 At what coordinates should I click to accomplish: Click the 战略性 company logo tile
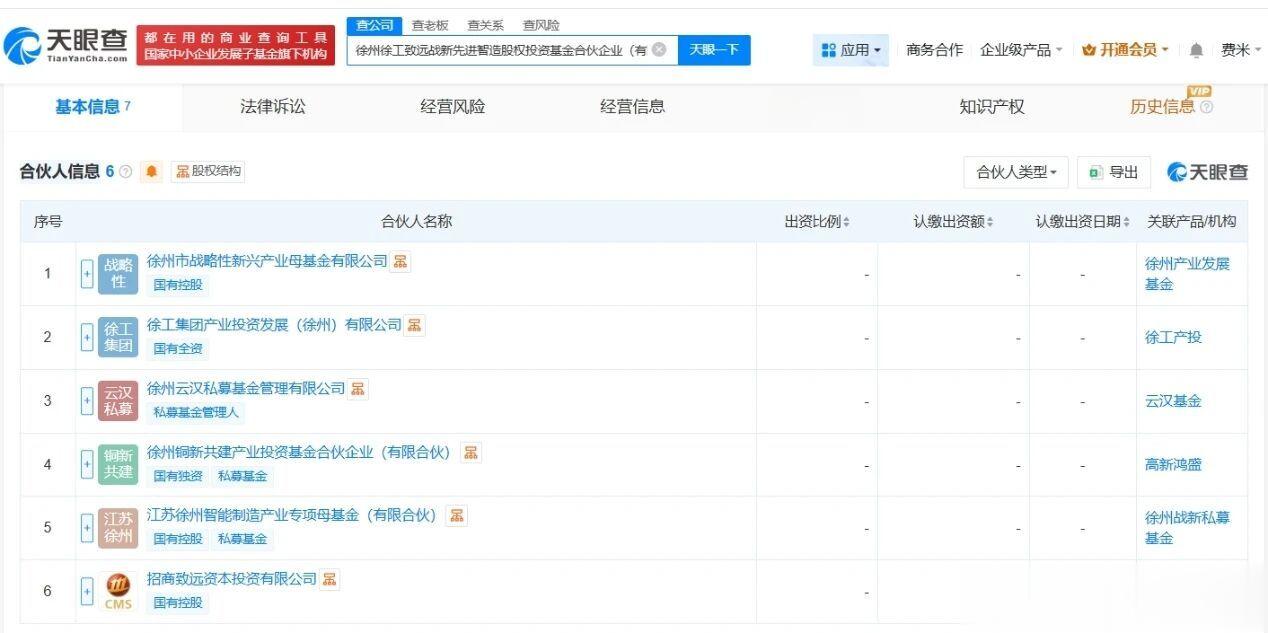pyautogui.click(x=118, y=273)
